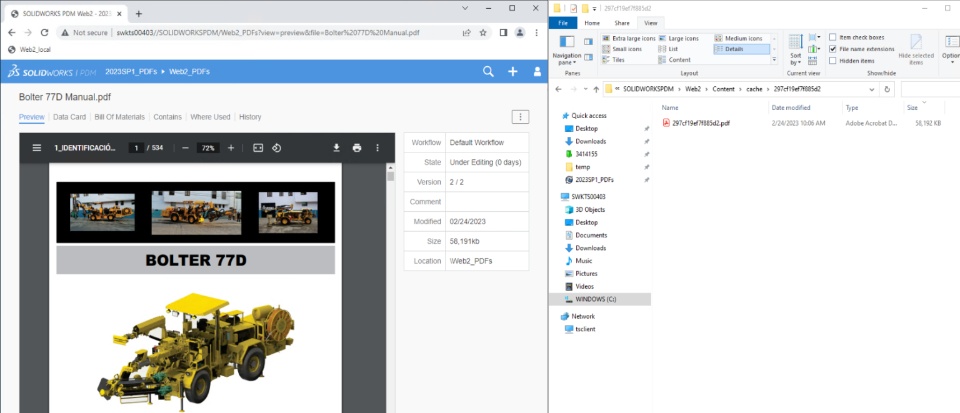Viewport: 960px width, 413px height.
Task: Open the browser profile icon
Action: (520, 32)
